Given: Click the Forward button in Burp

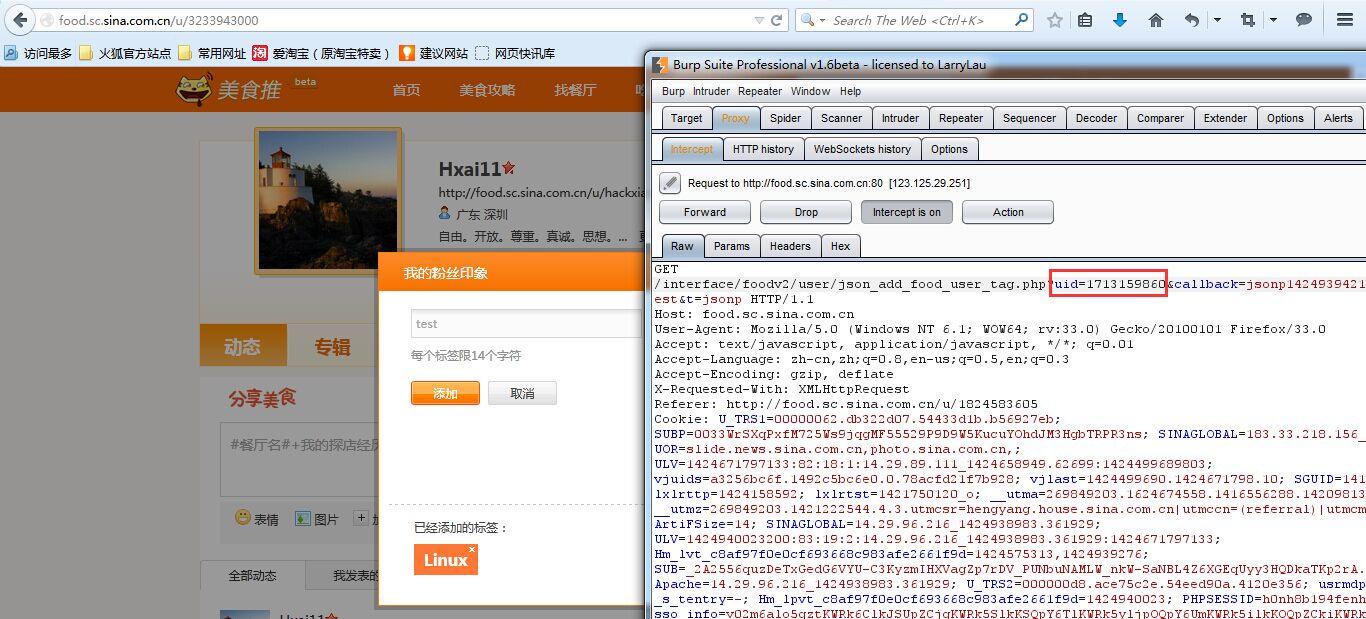Looking at the screenshot, I should point(705,212).
